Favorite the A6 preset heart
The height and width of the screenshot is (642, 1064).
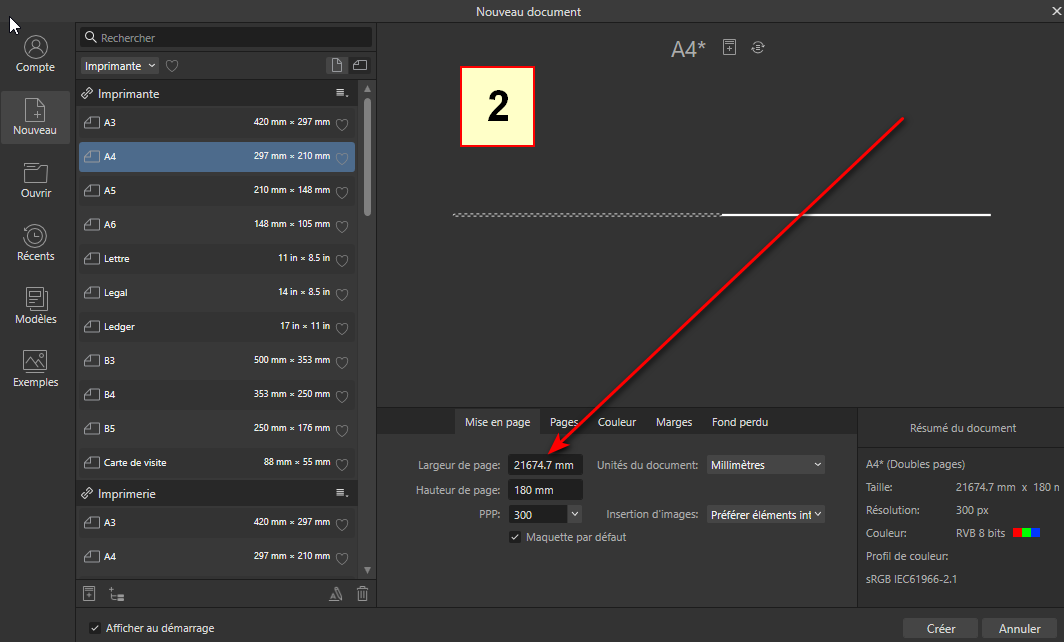[342, 226]
